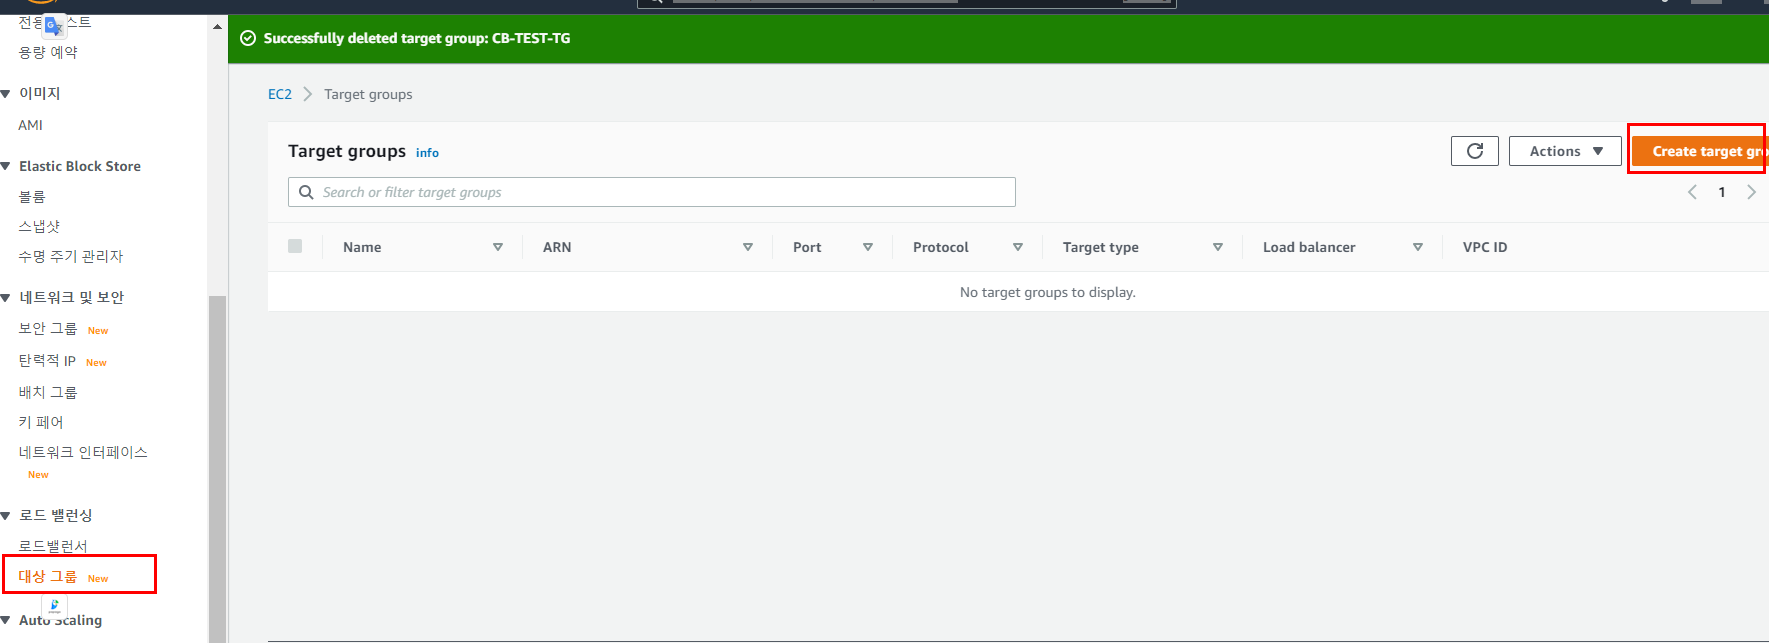The image size is (1769, 643).
Task: Sort the table by the Name column arrow
Action: coord(498,247)
